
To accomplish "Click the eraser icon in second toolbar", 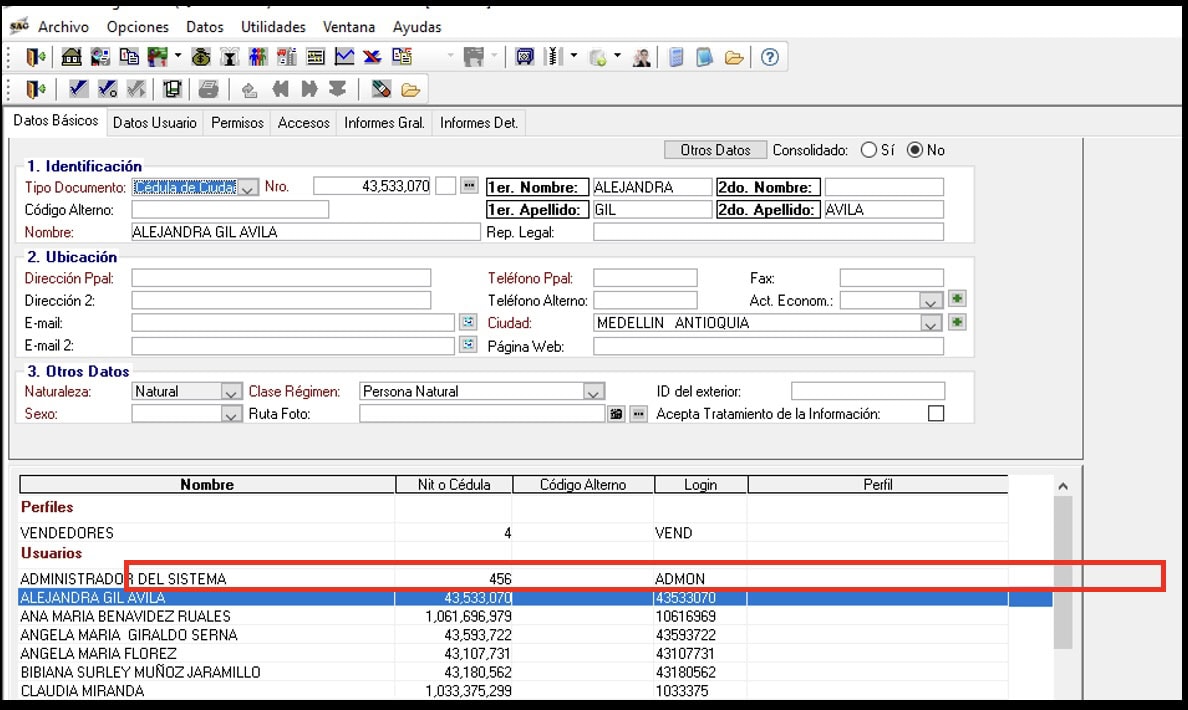I will 380,89.
